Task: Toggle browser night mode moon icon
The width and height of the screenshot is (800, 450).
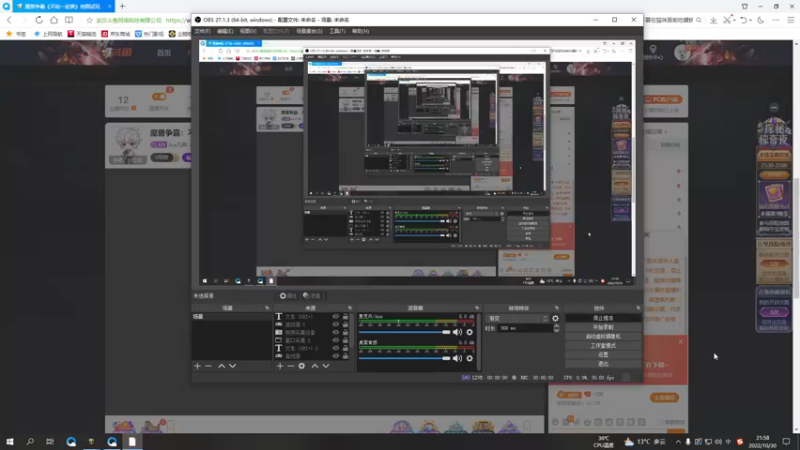Action: point(761,20)
